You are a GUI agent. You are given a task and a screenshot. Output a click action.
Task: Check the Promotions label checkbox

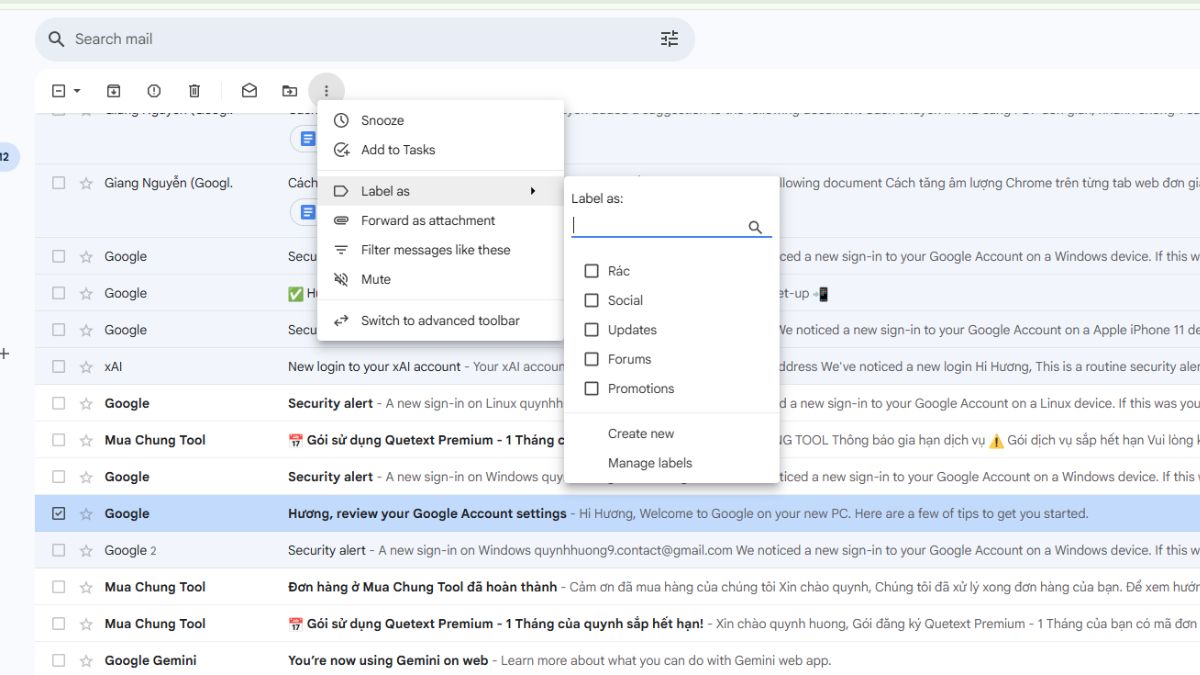(591, 388)
